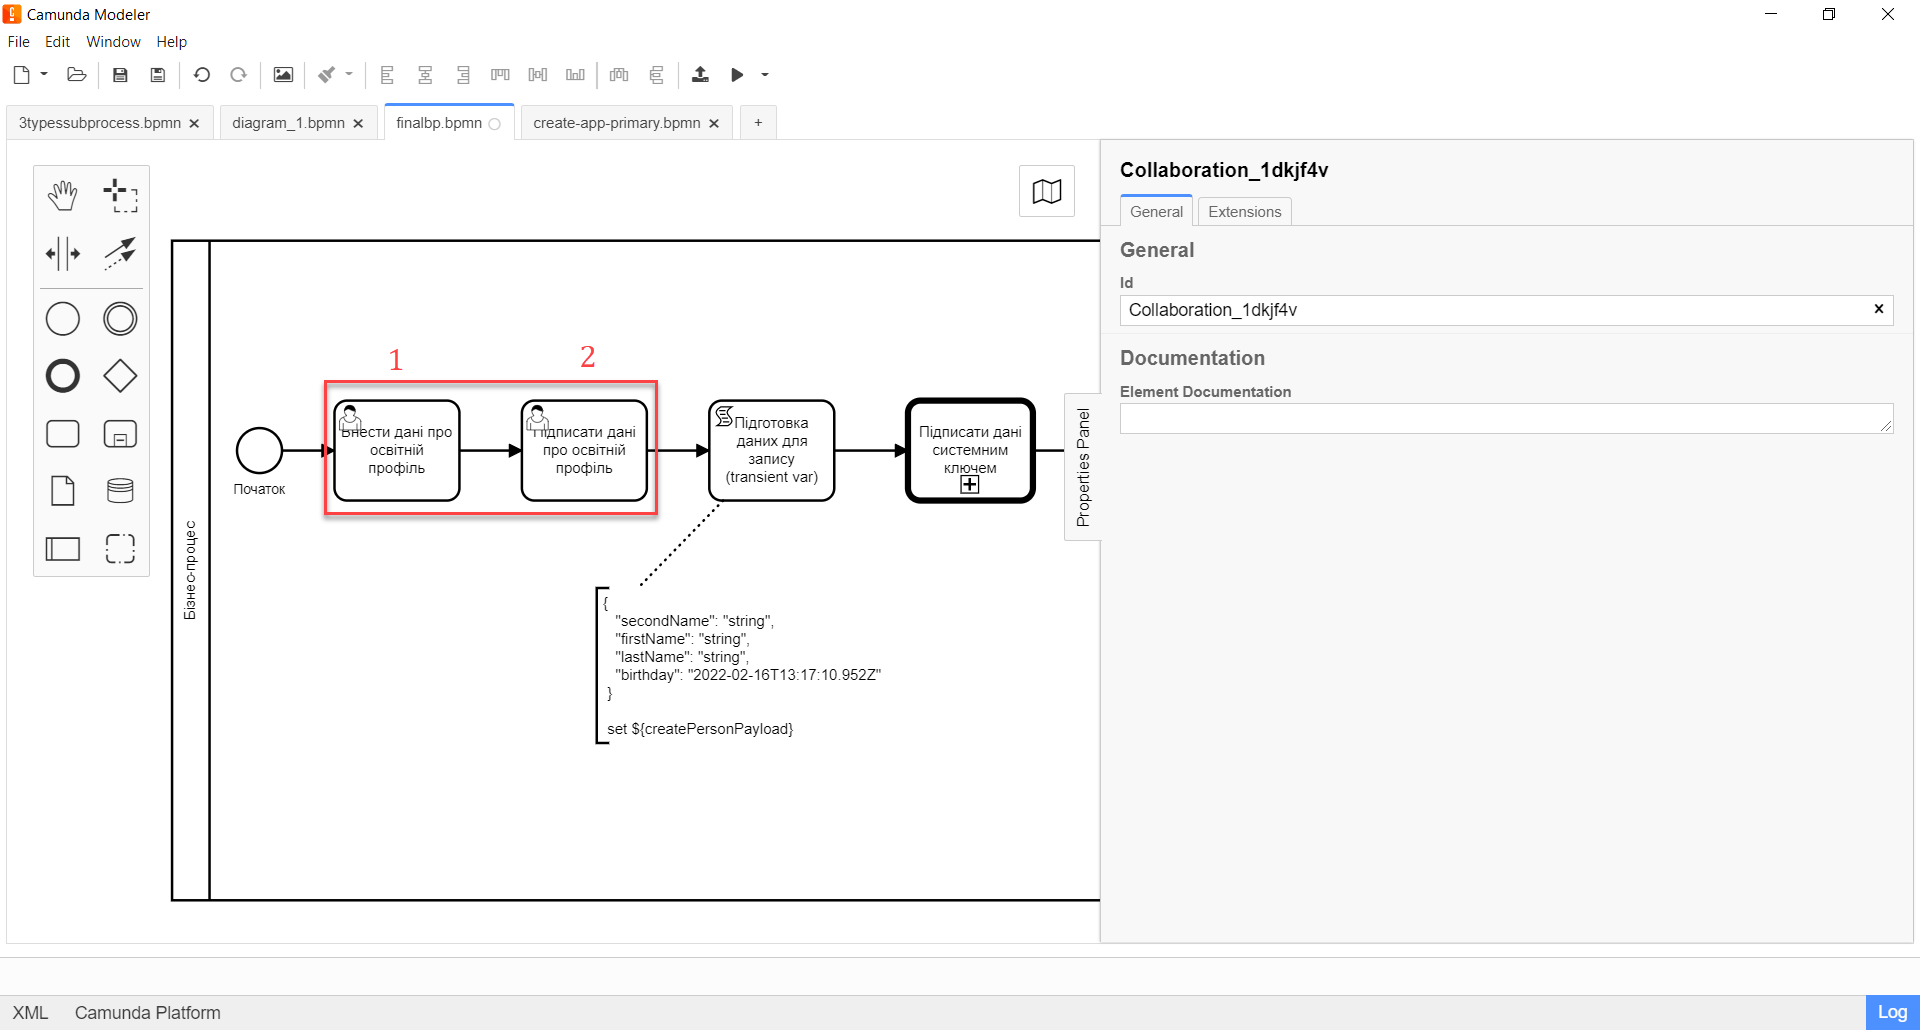Click the Save As toolbar icon
Viewport: 1920px width, 1030px height.
click(157, 75)
